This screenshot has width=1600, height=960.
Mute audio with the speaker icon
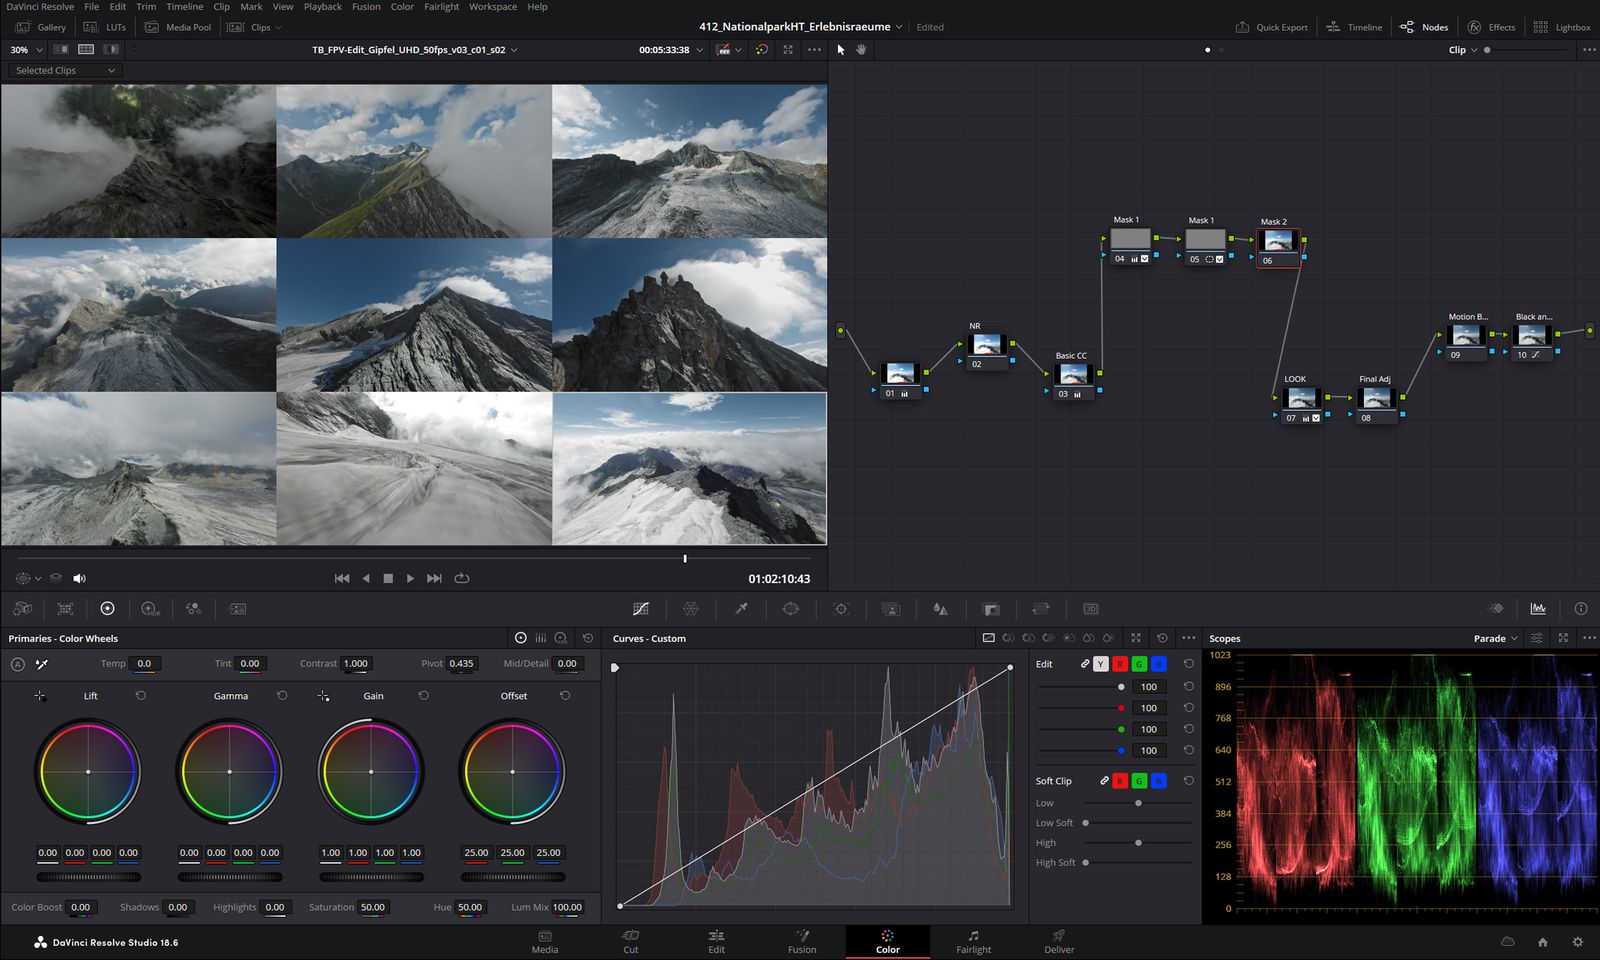(80, 578)
